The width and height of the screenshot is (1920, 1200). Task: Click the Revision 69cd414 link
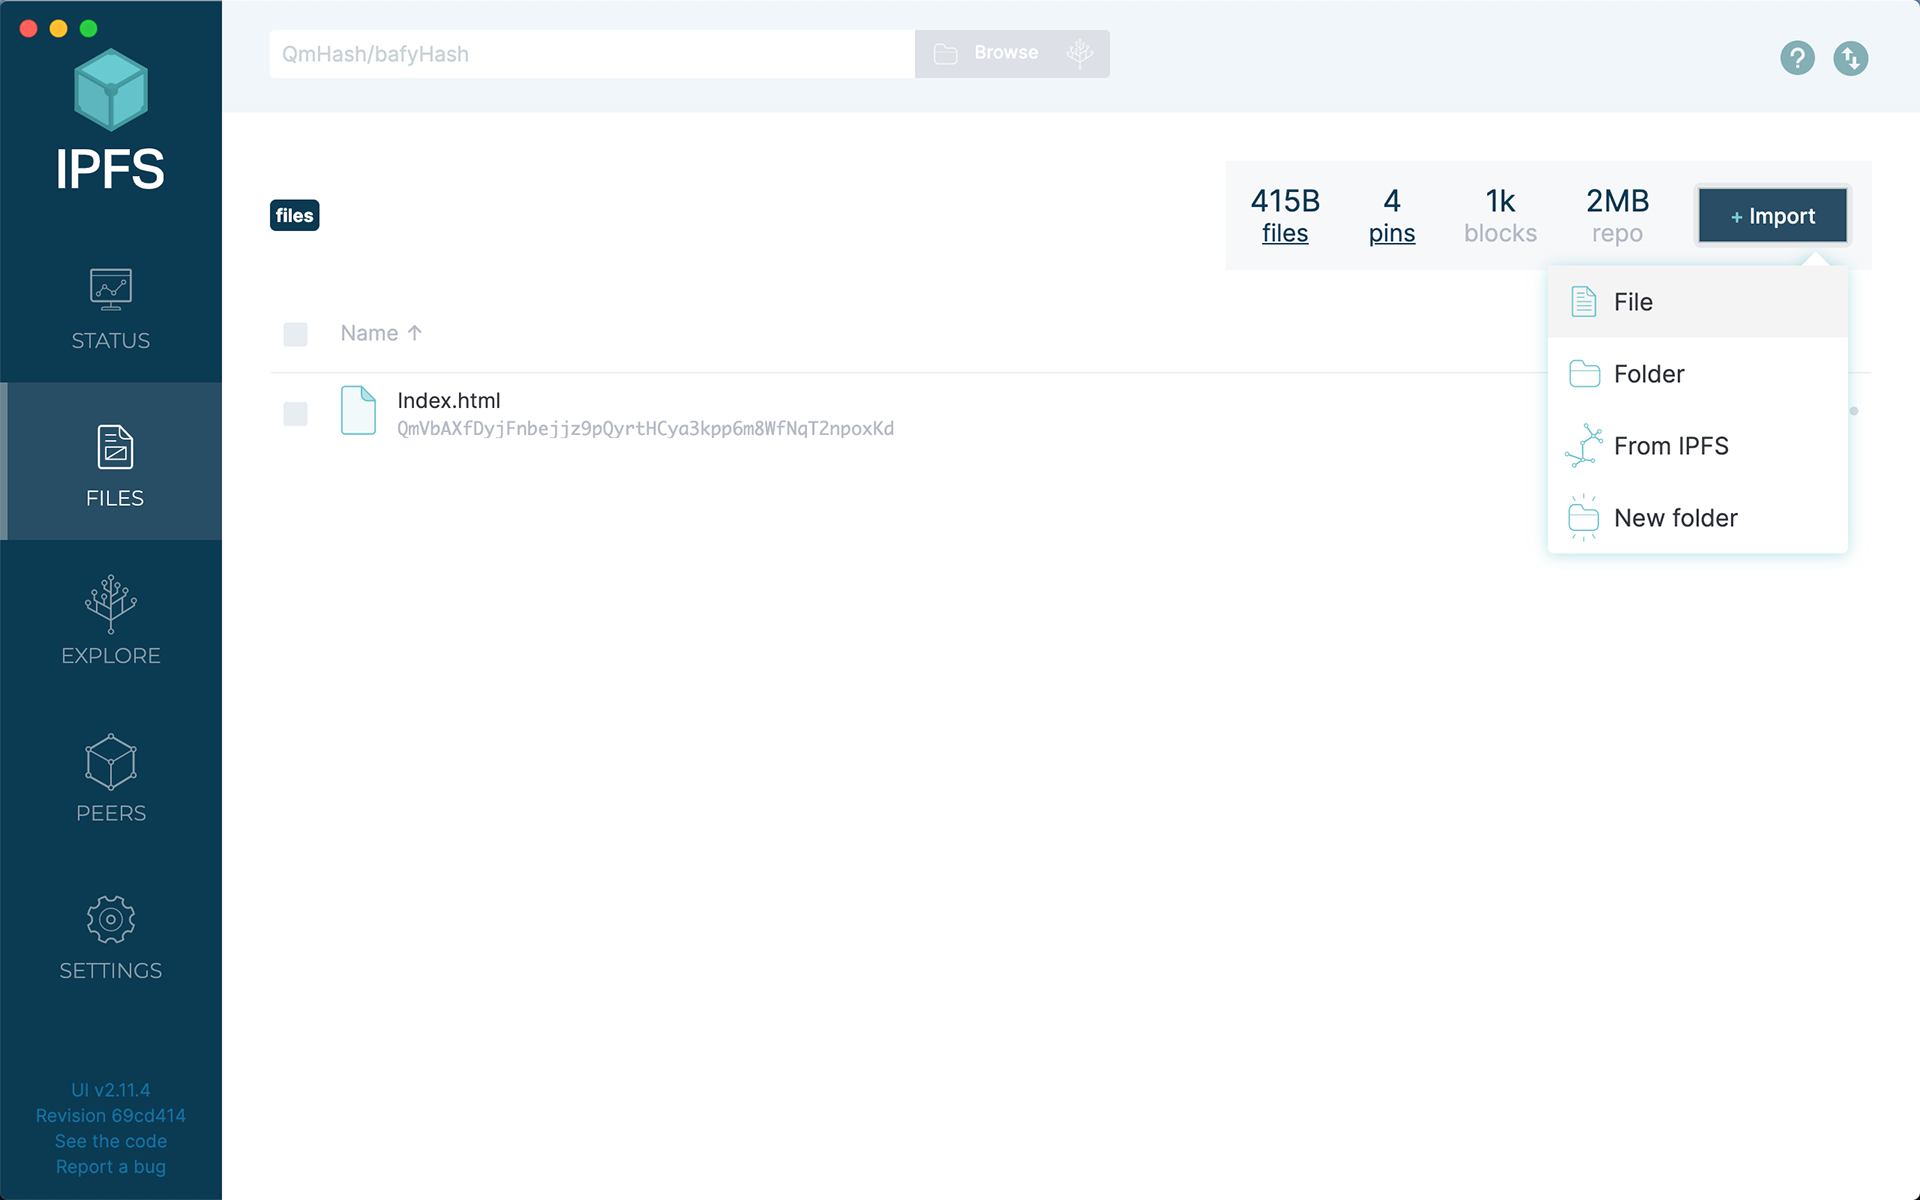pos(111,1115)
